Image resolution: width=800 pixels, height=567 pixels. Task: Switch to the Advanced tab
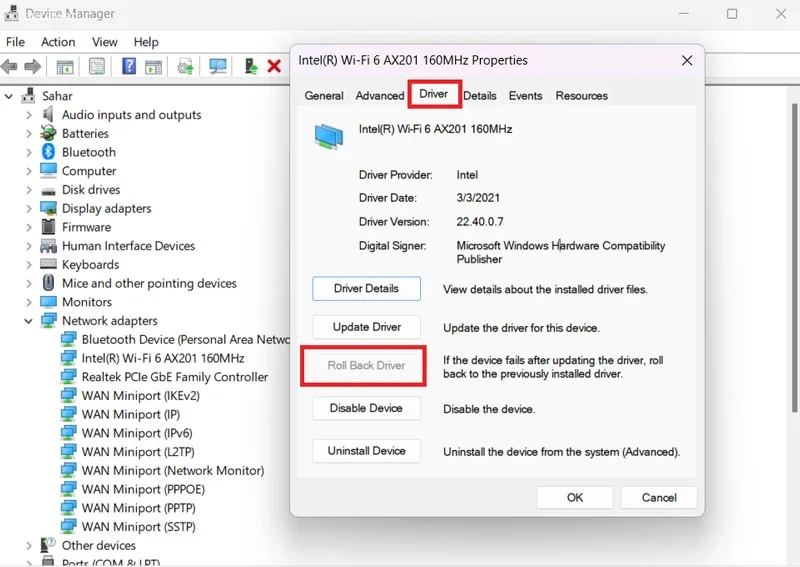[380, 96]
